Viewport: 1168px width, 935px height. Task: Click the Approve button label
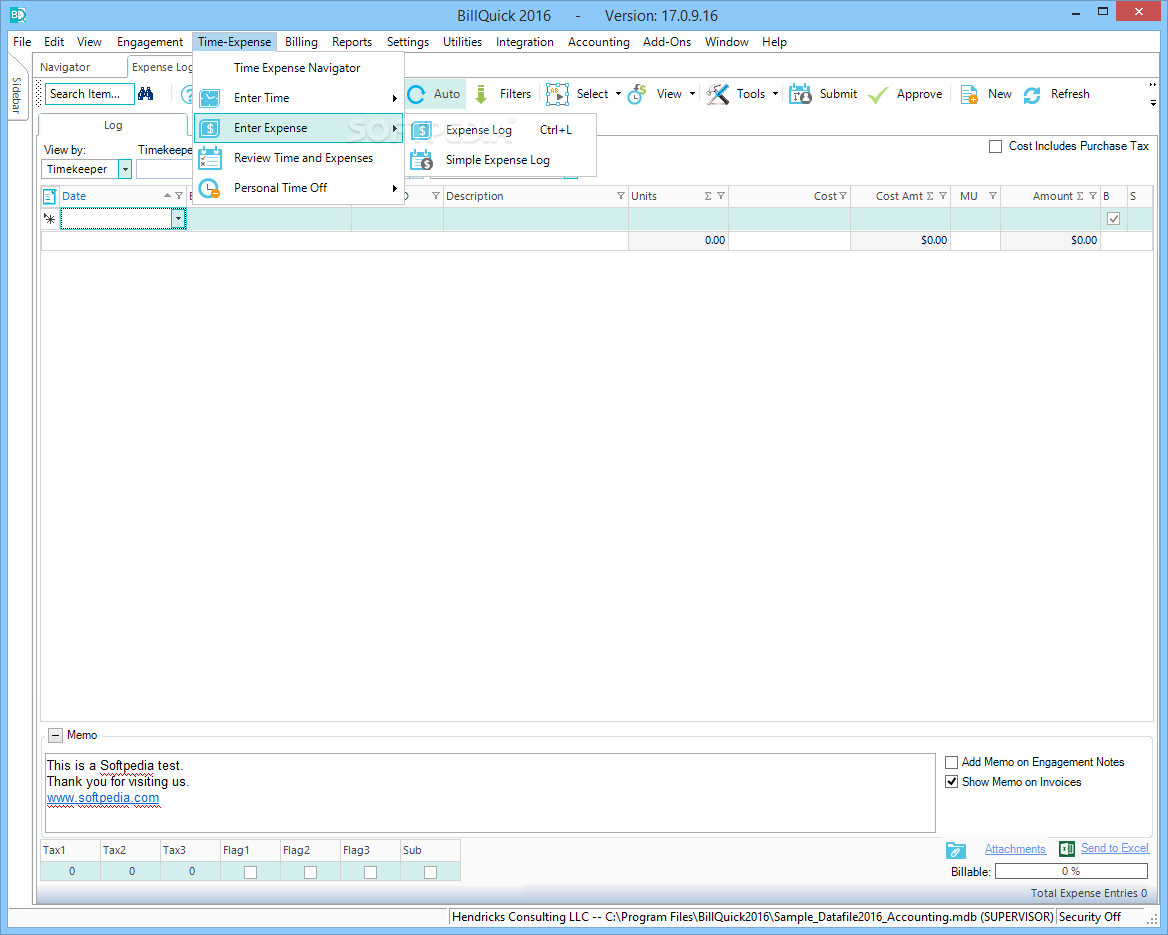point(919,95)
